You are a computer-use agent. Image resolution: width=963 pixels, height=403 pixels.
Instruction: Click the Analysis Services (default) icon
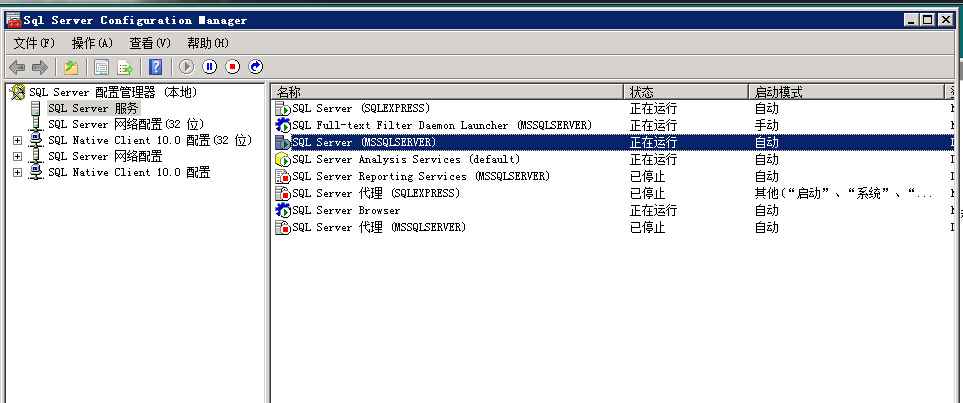[283, 160]
